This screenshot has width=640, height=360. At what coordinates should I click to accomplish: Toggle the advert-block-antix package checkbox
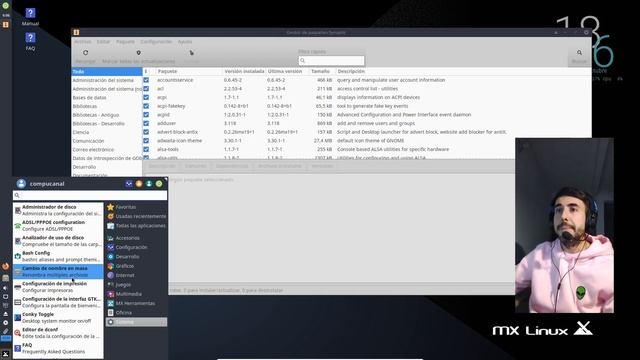pos(146,132)
